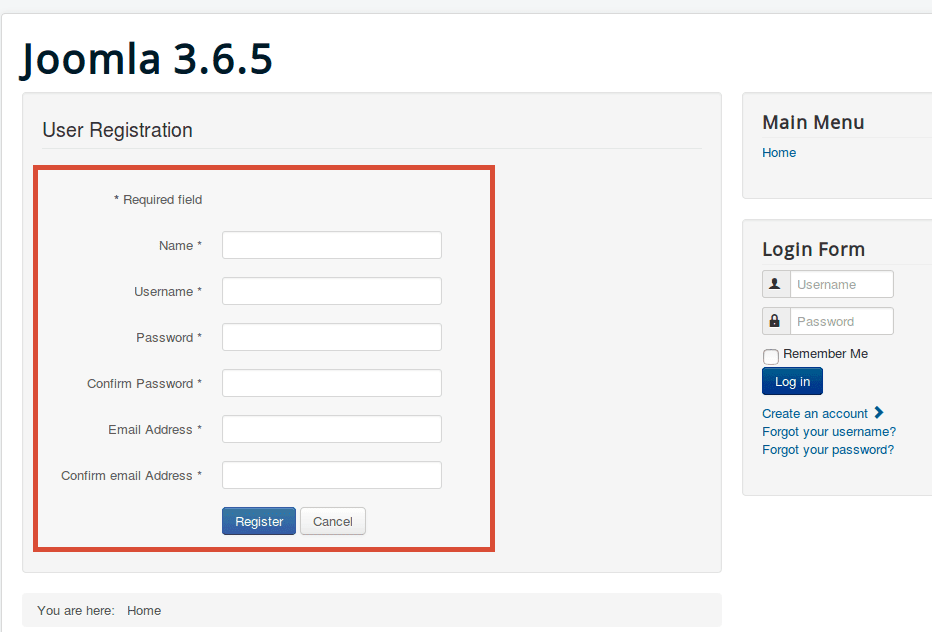
Task: Click the You are here: breadcrumb text
Action: [75, 611]
